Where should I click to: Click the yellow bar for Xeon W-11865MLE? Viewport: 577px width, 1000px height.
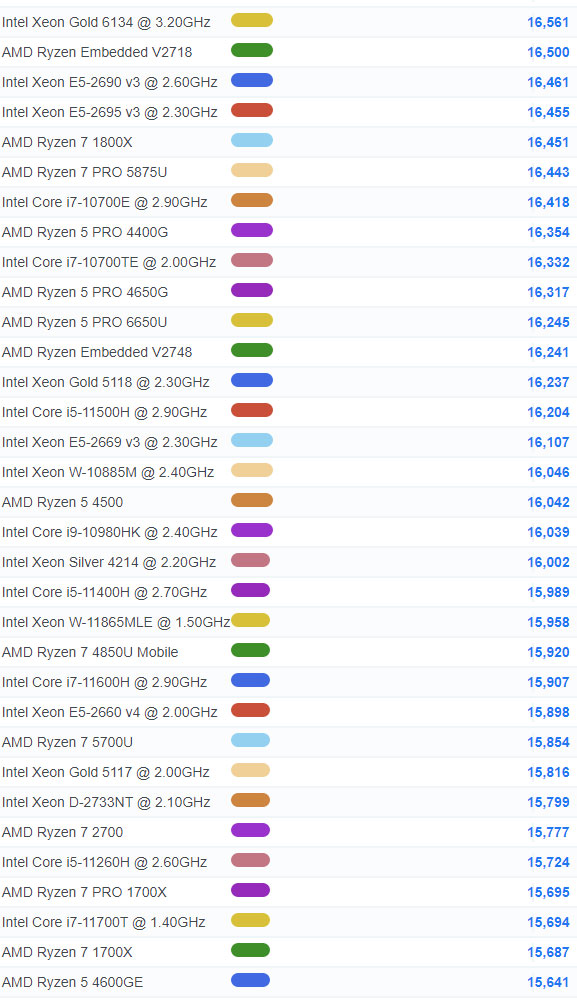251,620
